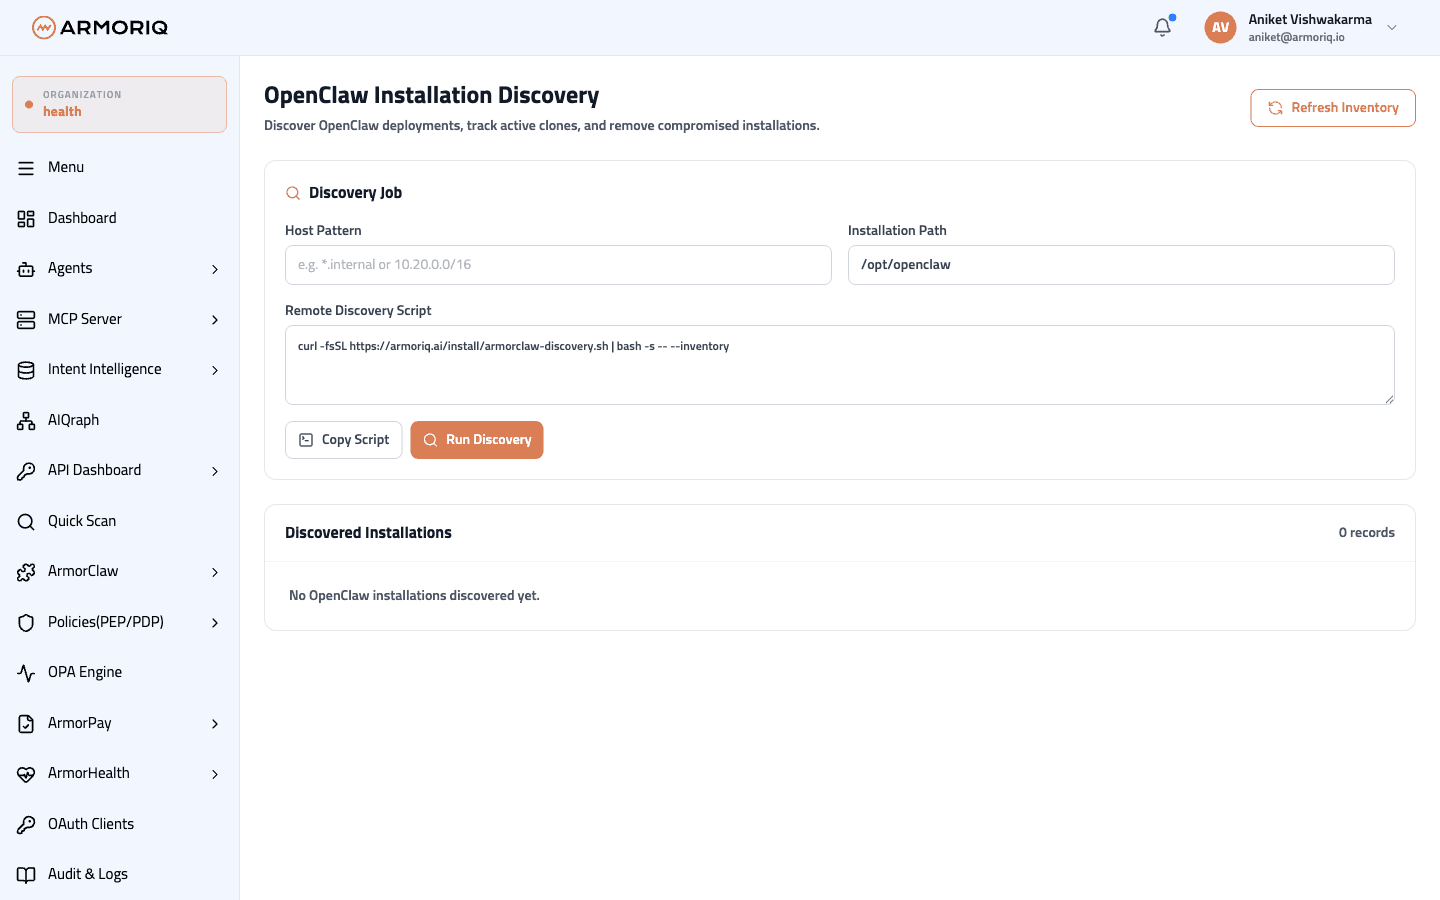Click the Dashboard grid icon
Screen dimensions: 1440x900
(26, 218)
